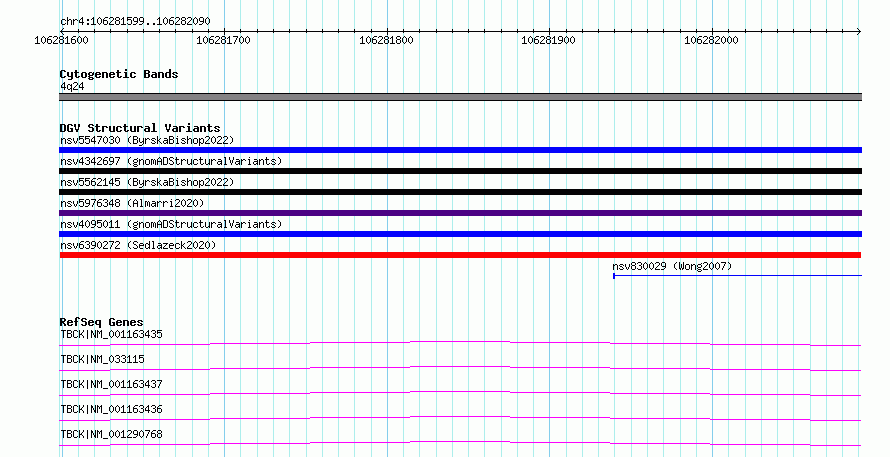Select the blue nsv4095011 variant bar

(x=460, y=234)
